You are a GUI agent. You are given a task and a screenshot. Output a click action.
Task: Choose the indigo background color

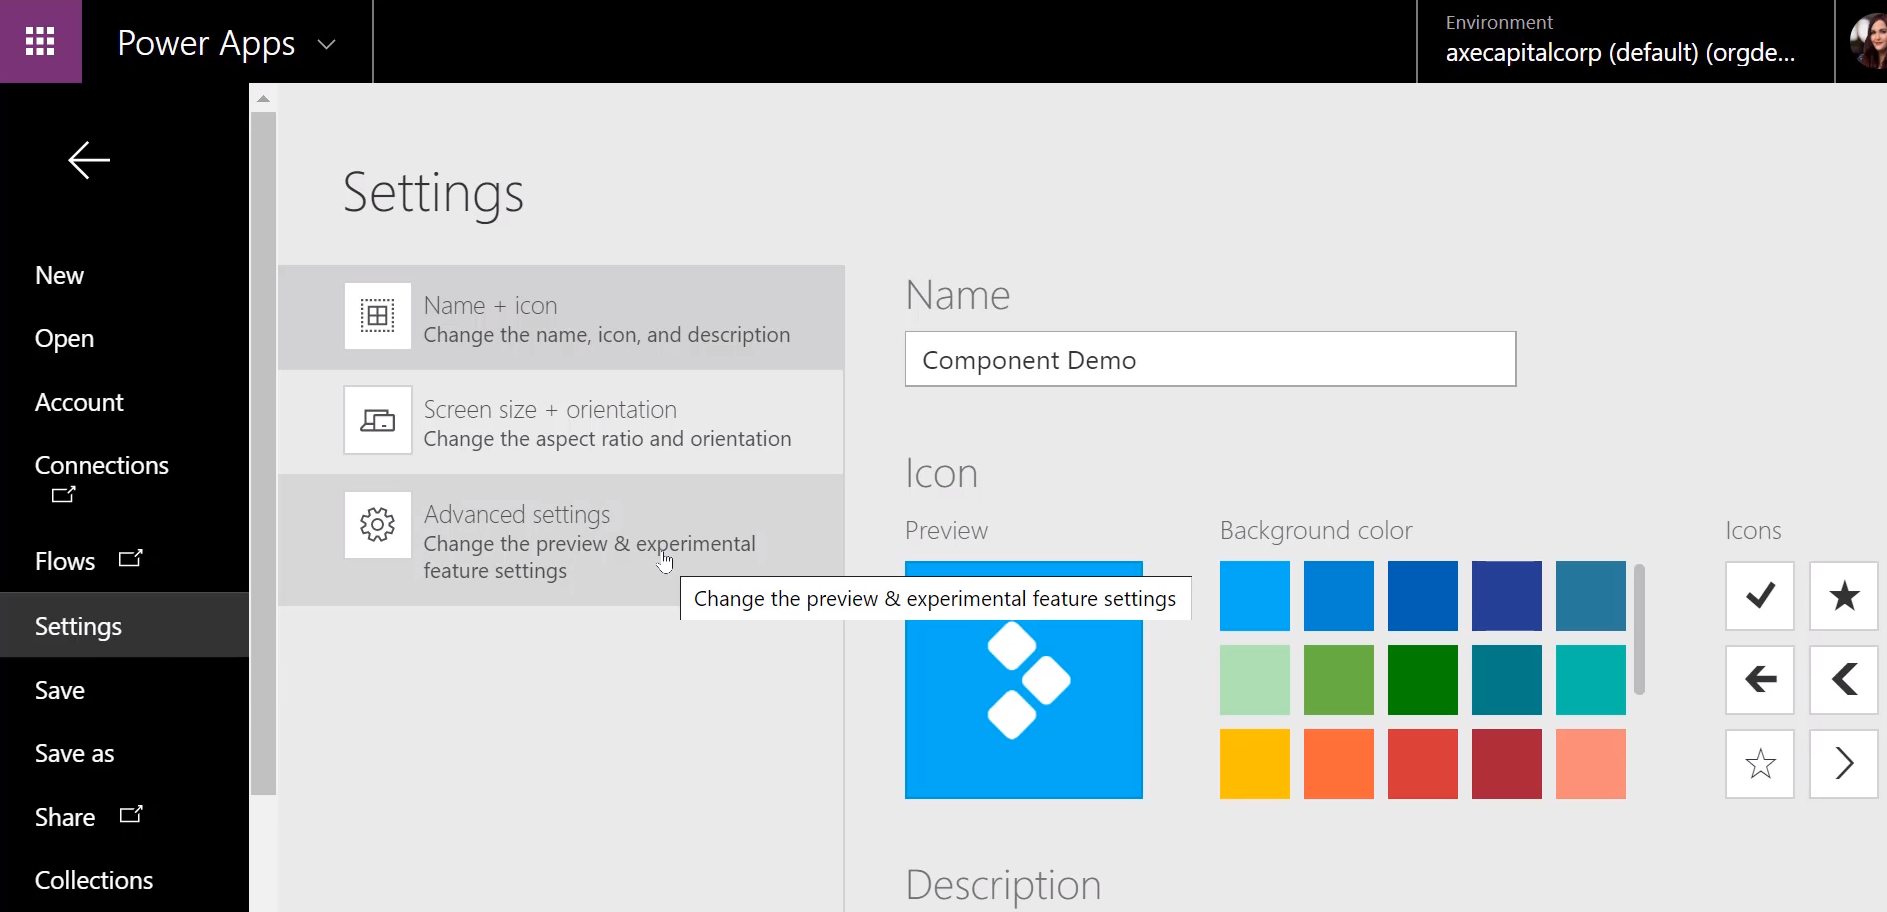[1507, 596]
